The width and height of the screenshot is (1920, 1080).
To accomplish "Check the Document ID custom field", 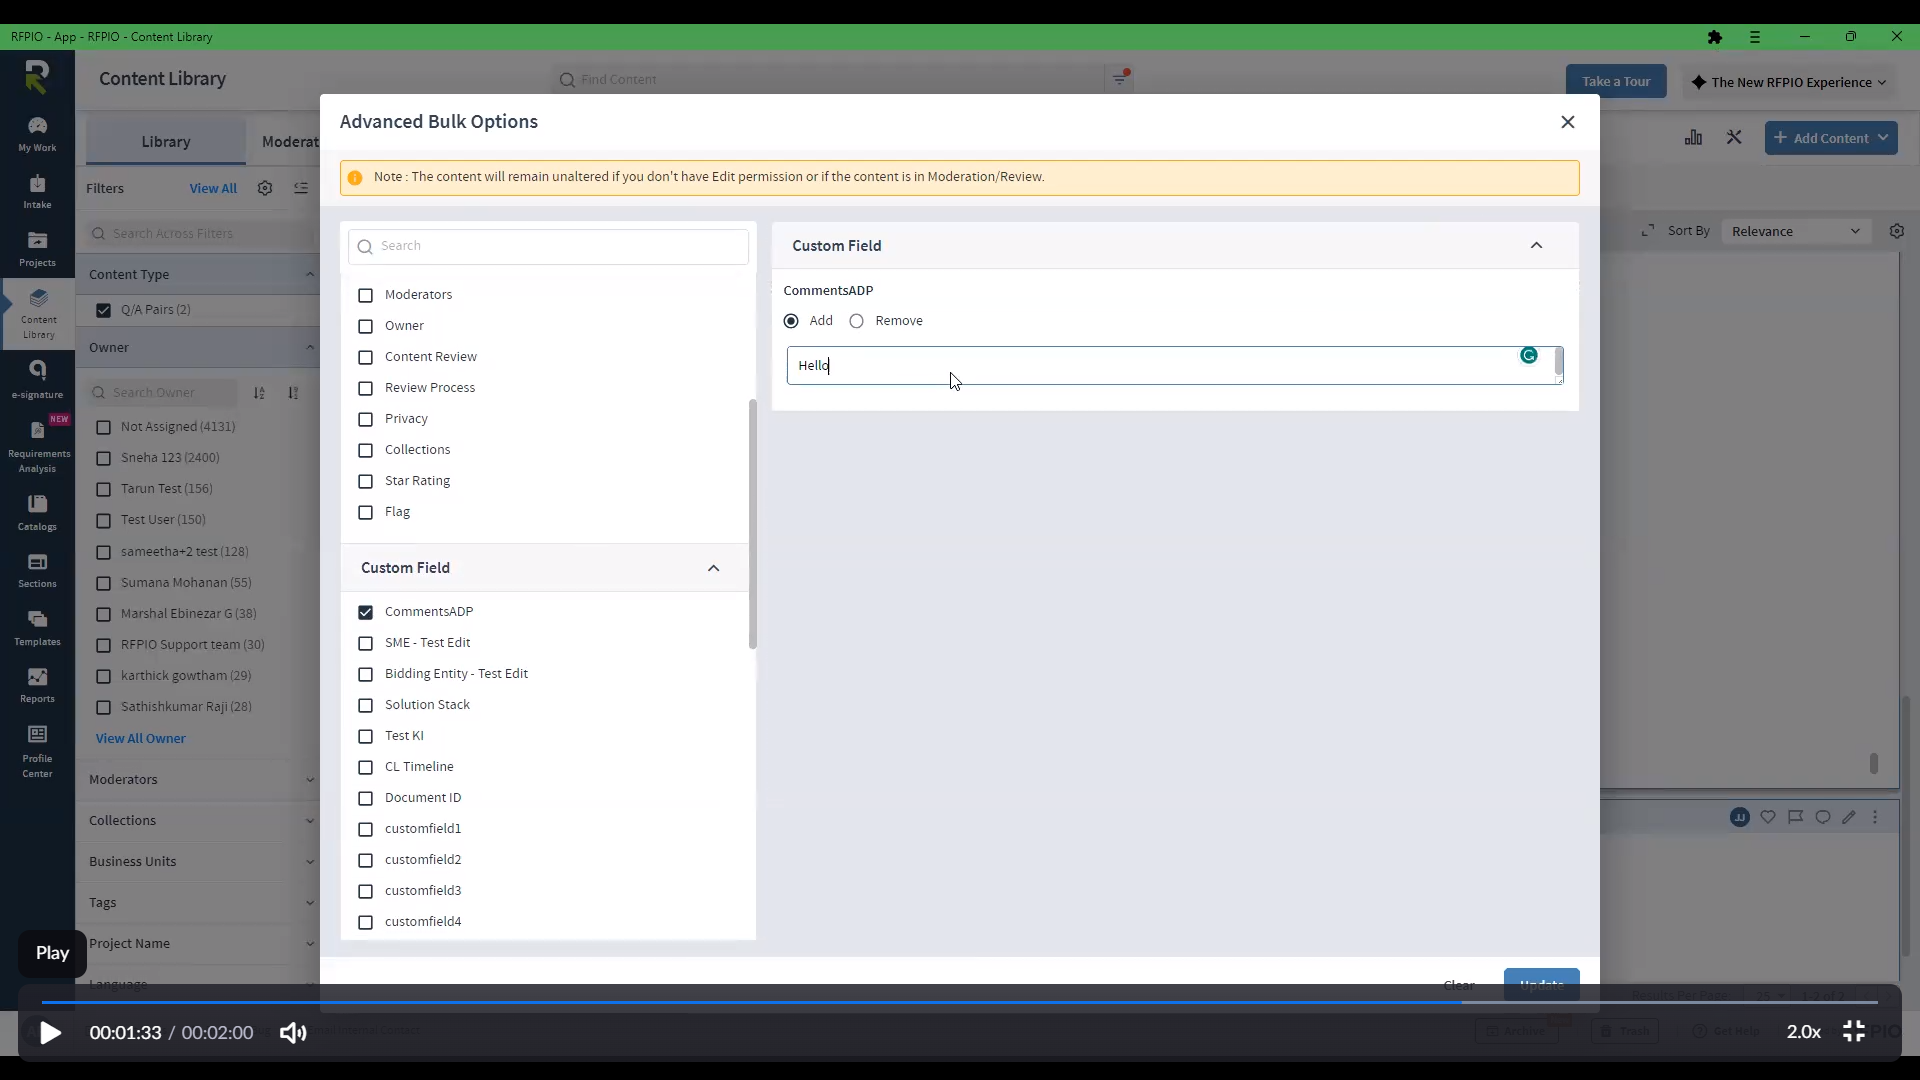I will click(365, 798).
